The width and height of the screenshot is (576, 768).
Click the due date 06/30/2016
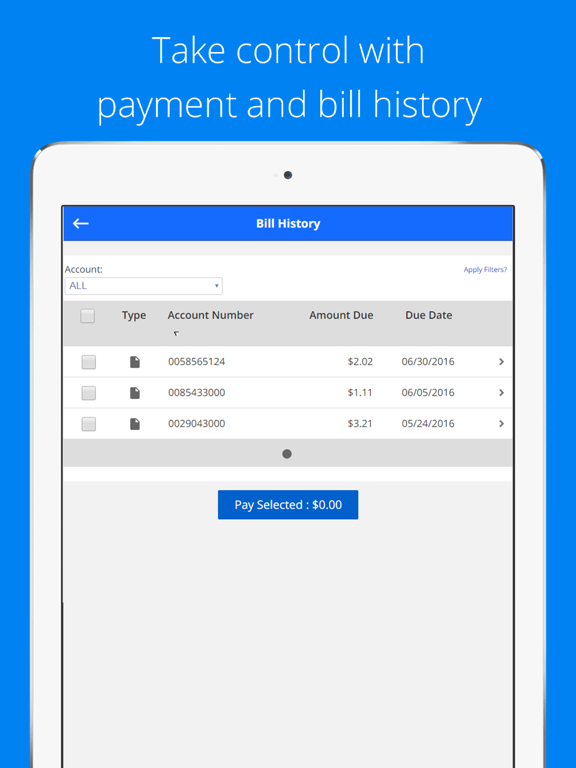pyautogui.click(x=428, y=361)
